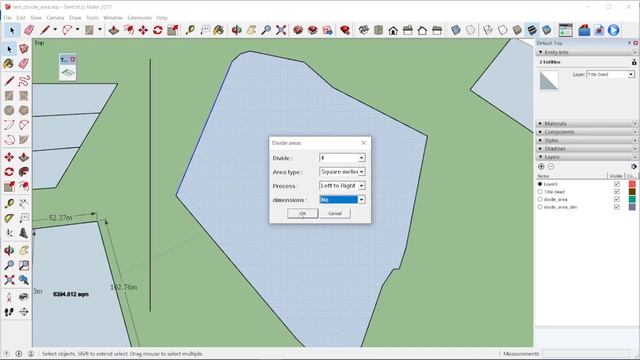Select the Protractor tool in left toolbar

tap(9, 218)
